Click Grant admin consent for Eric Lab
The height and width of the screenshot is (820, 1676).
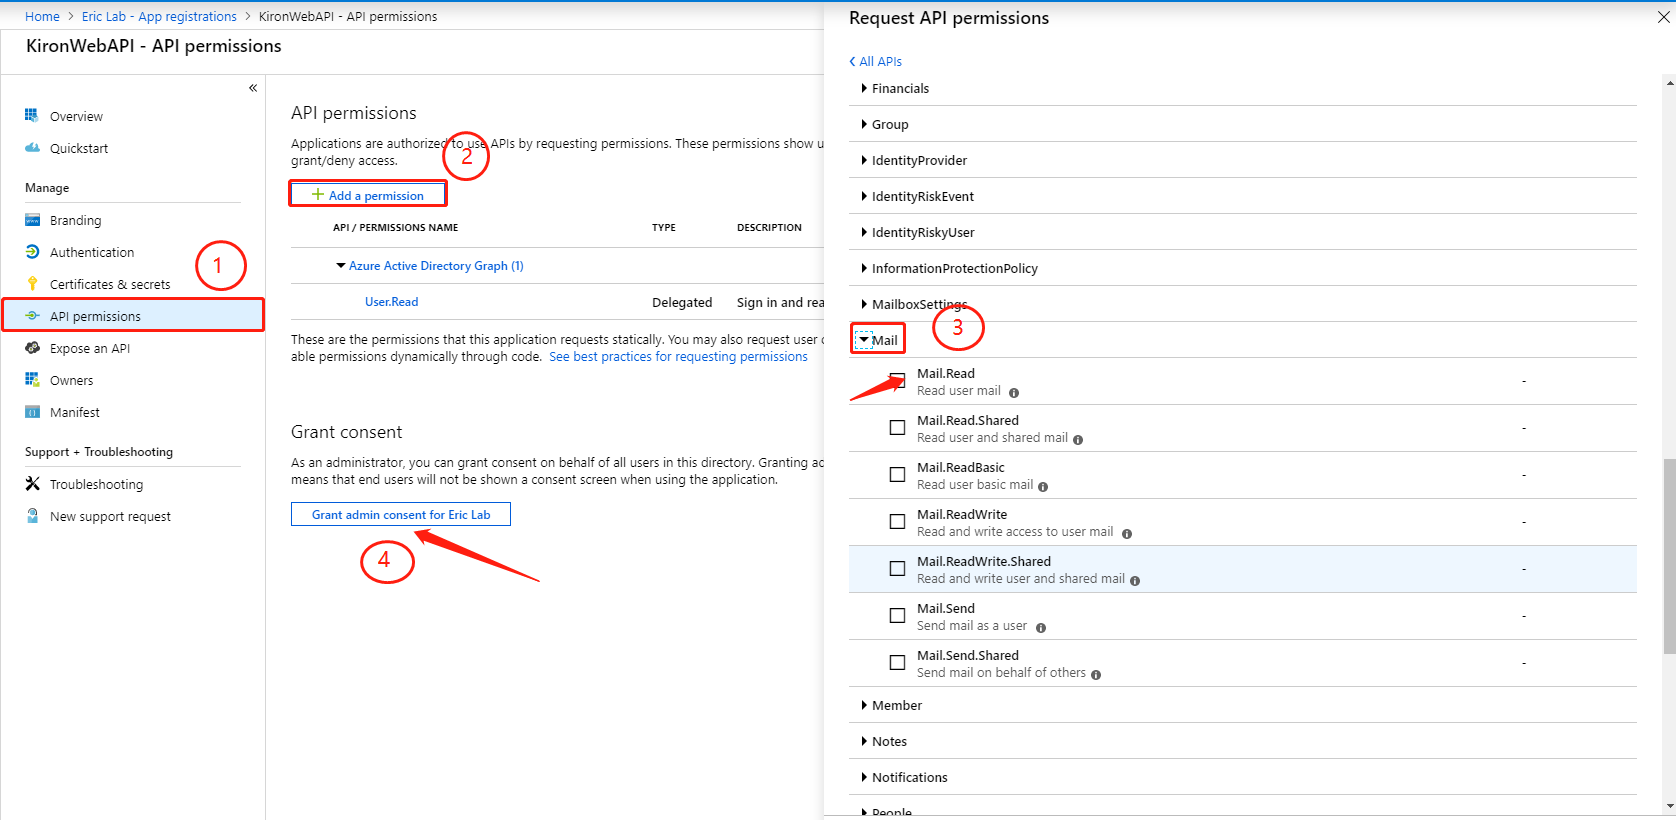tap(401, 515)
